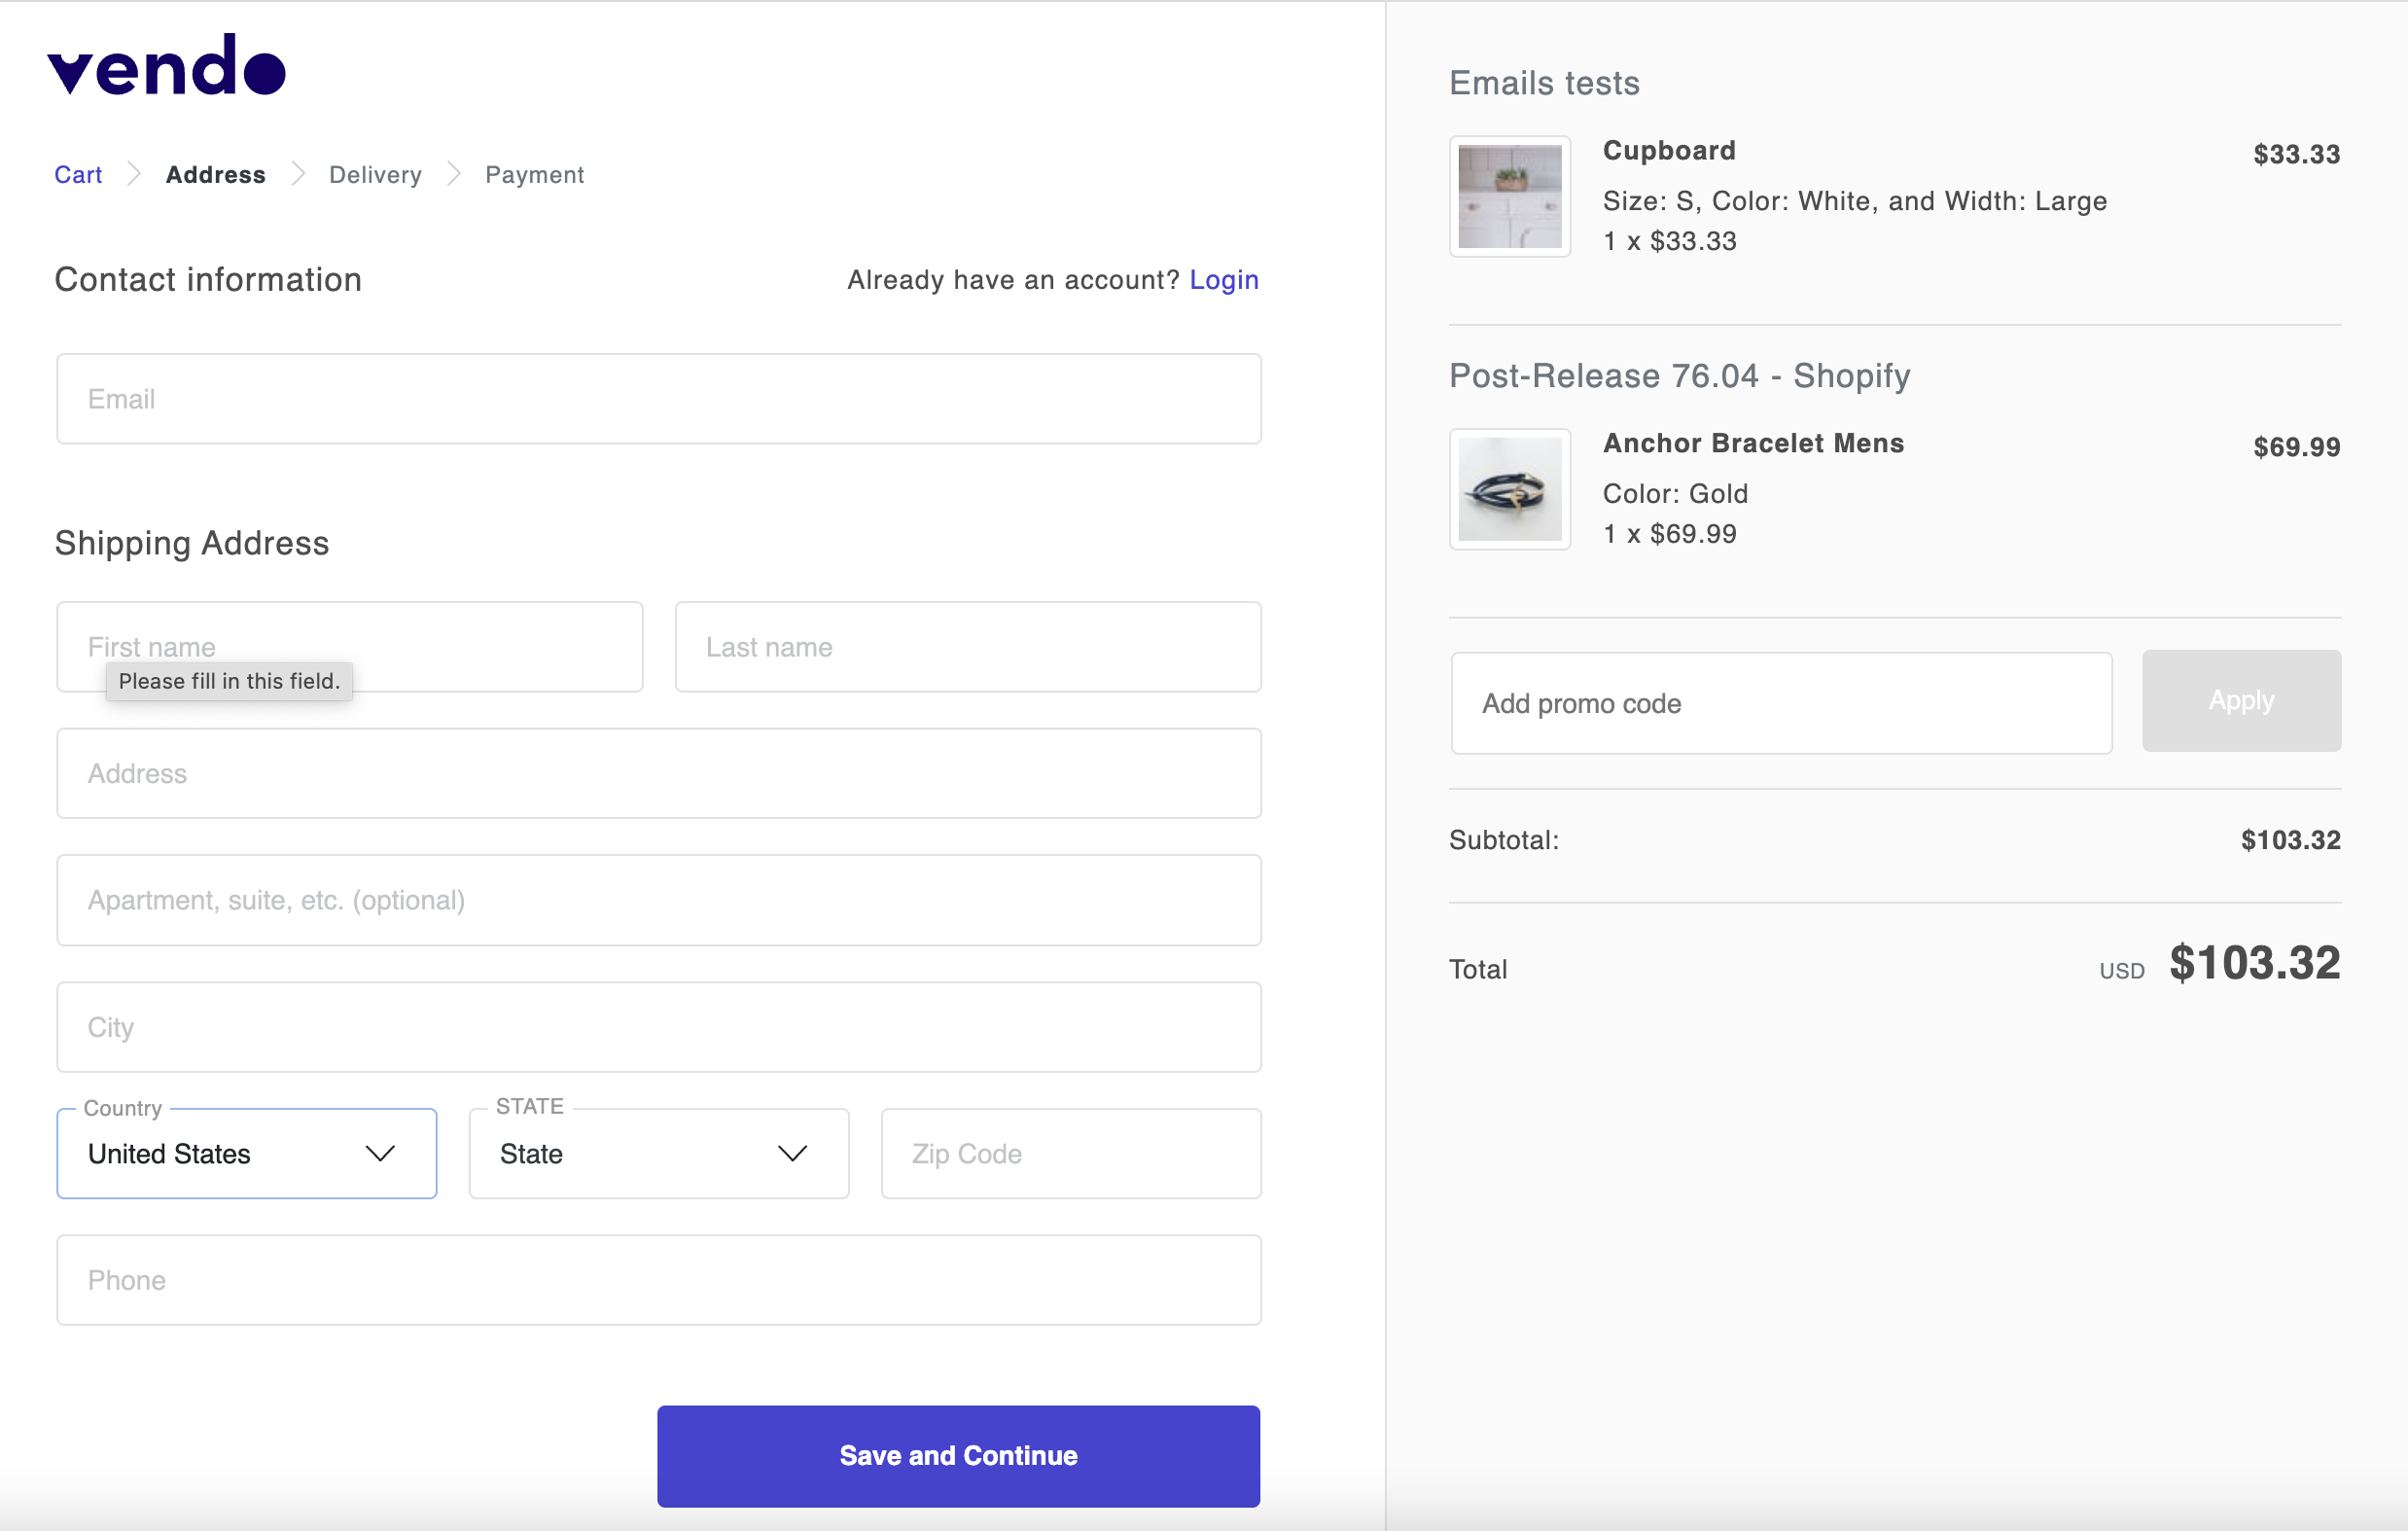
Task: Focus the Apartment, suite optional field
Action: pos(658,900)
